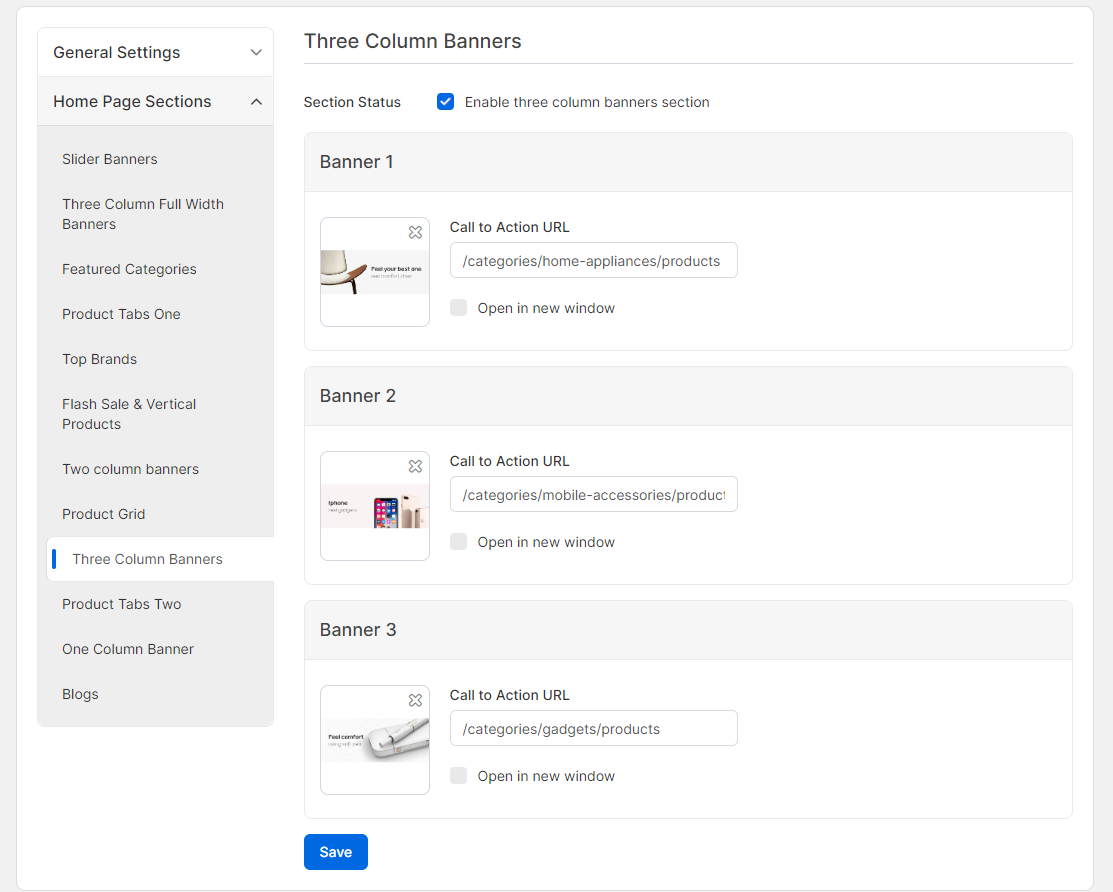Open Slider Banners settings
Image resolution: width=1113 pixels, height=892 pixels.
click(110, 159)
